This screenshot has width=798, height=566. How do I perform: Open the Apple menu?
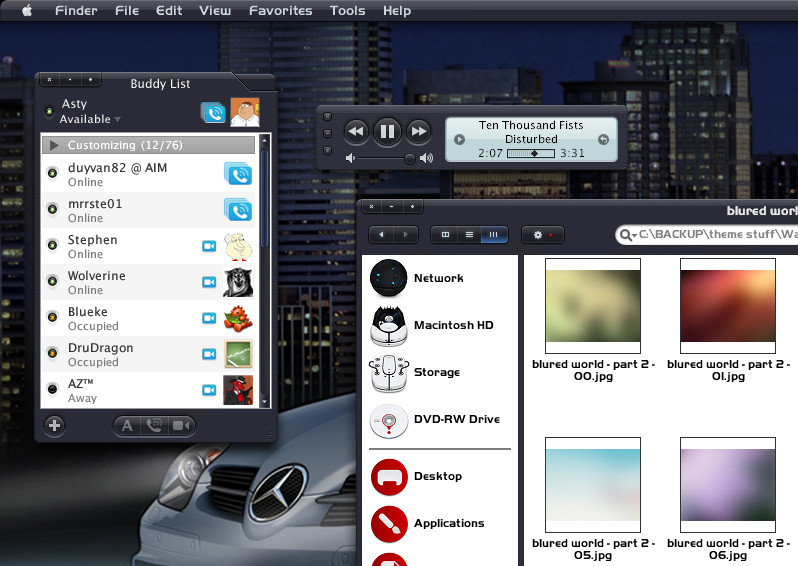coord(27,10)
